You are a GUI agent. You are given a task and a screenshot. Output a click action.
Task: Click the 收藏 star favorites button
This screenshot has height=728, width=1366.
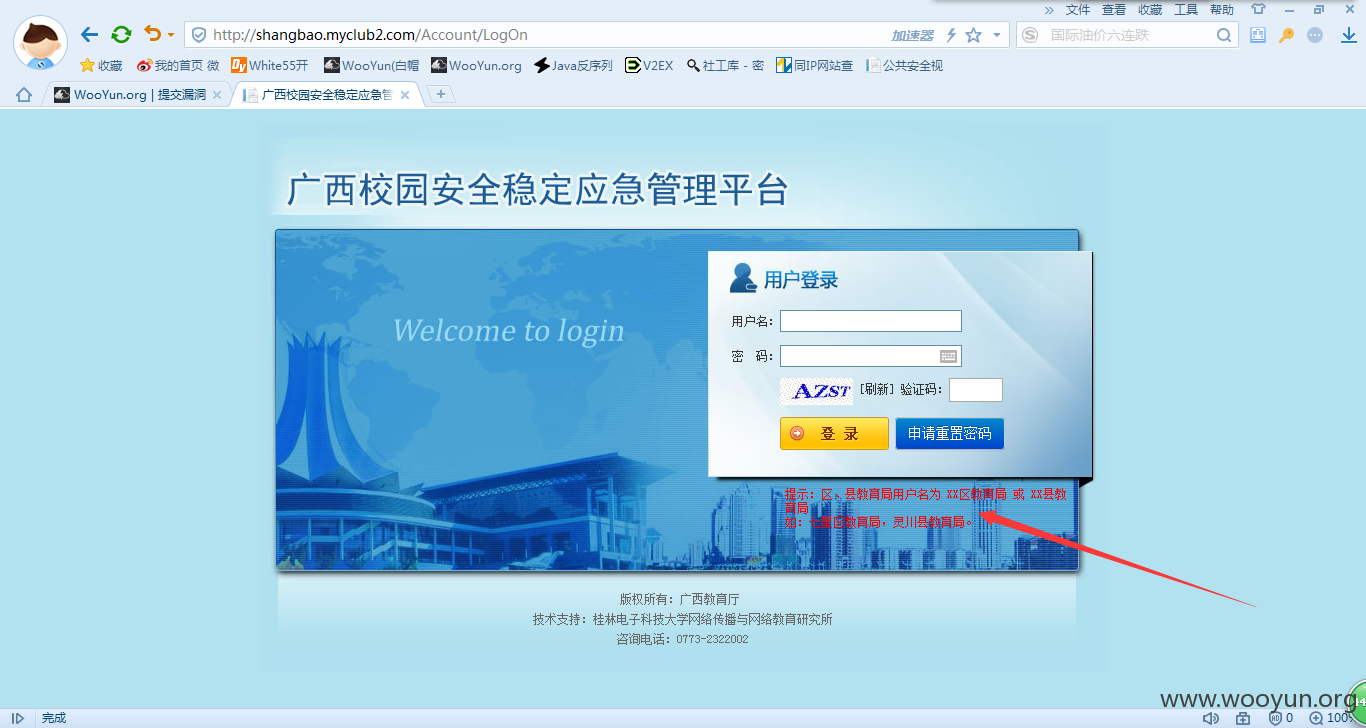point(101,66)
